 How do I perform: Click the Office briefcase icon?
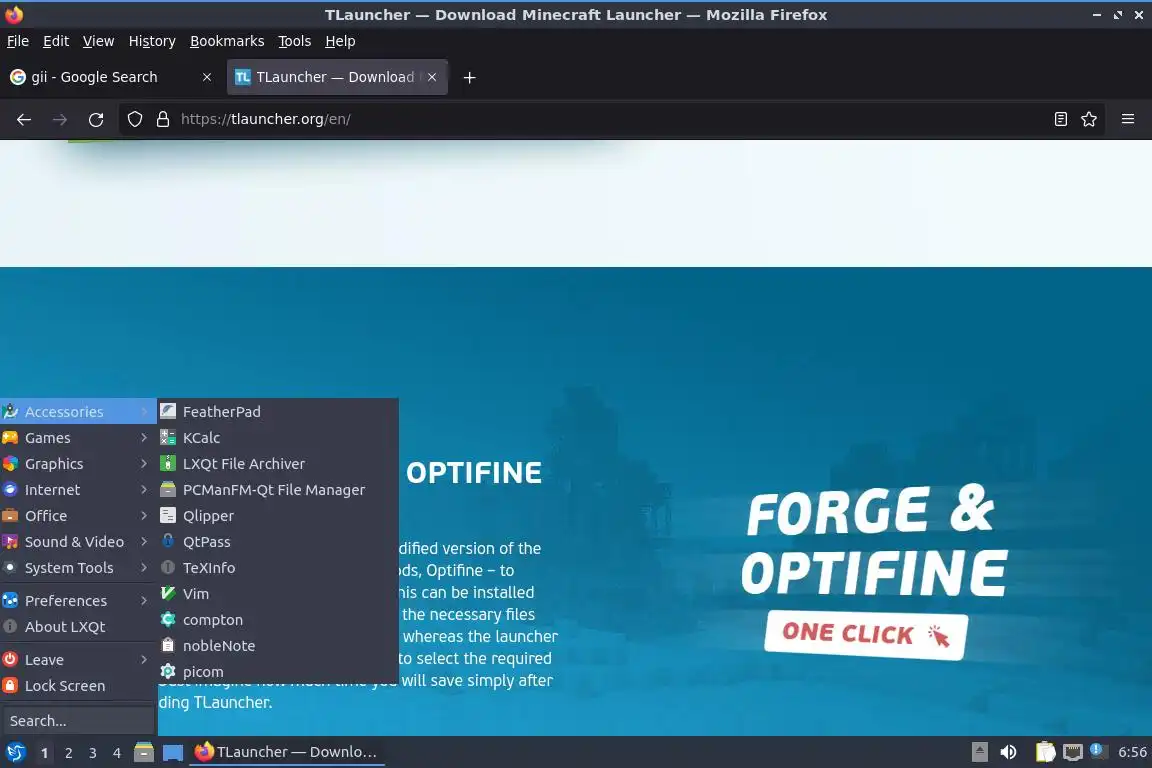point(10,516)
